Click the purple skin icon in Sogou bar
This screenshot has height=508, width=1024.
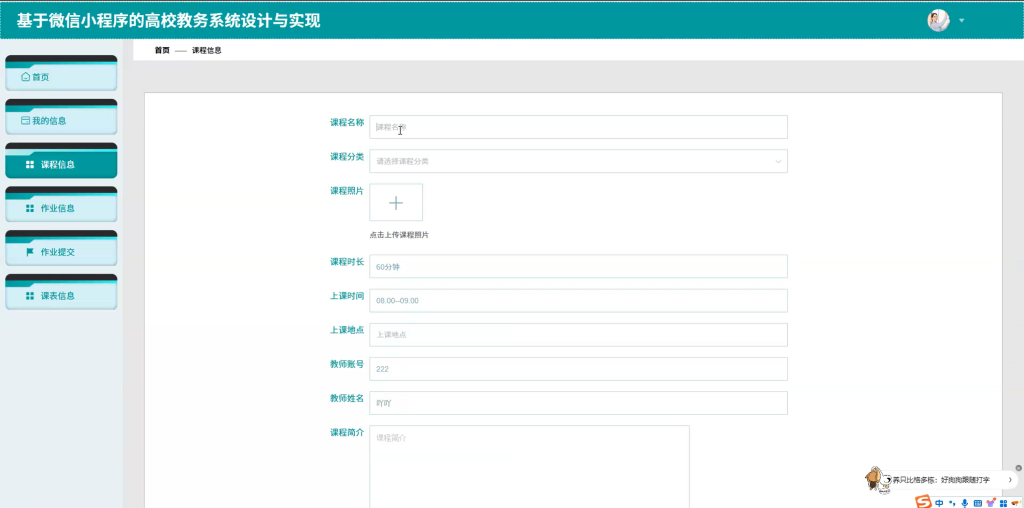[x=991, y=503]
